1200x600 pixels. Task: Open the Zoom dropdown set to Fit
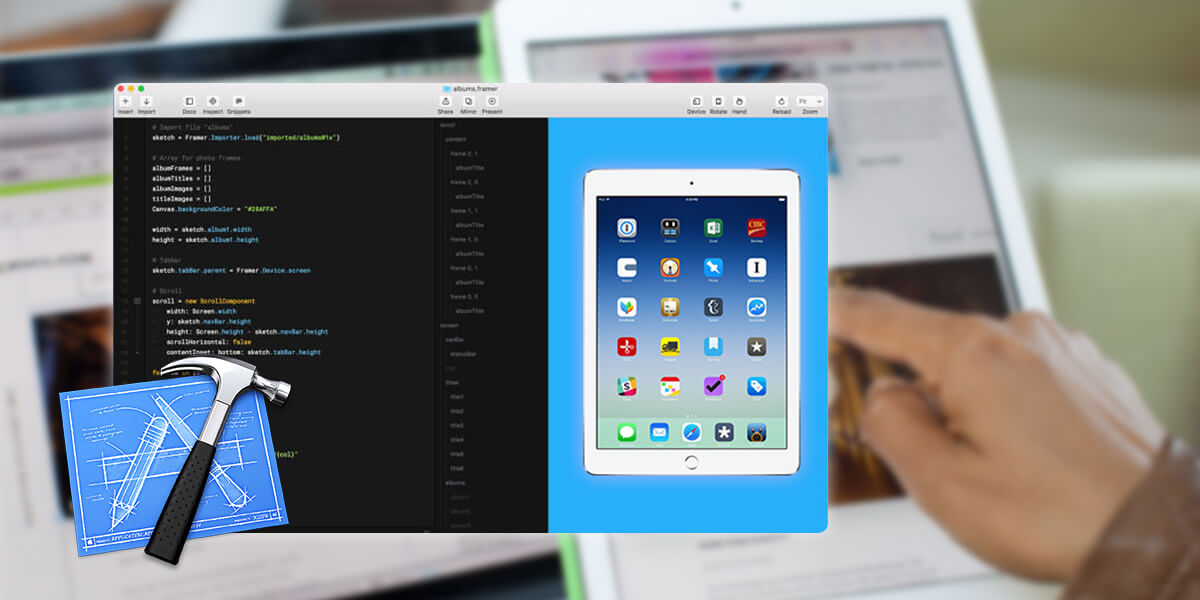pos(810,101)
